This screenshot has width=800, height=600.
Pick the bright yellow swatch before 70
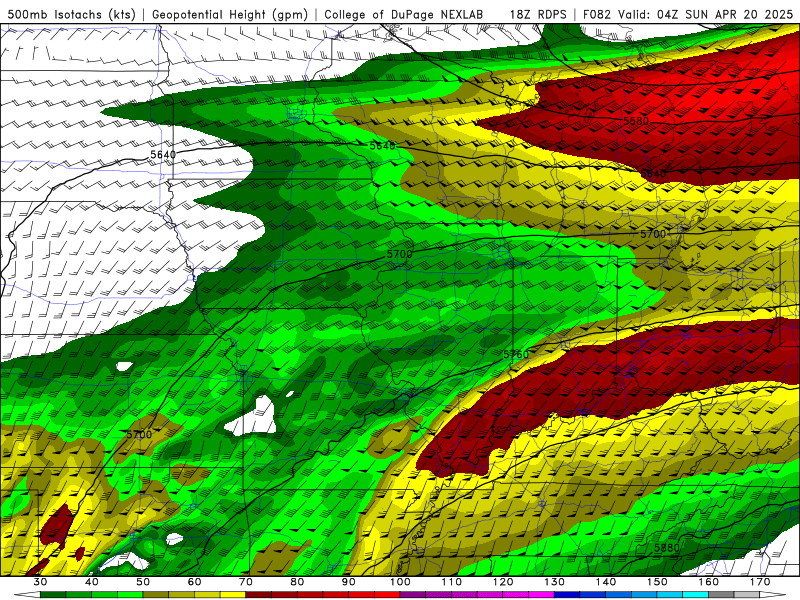point(233,595)
